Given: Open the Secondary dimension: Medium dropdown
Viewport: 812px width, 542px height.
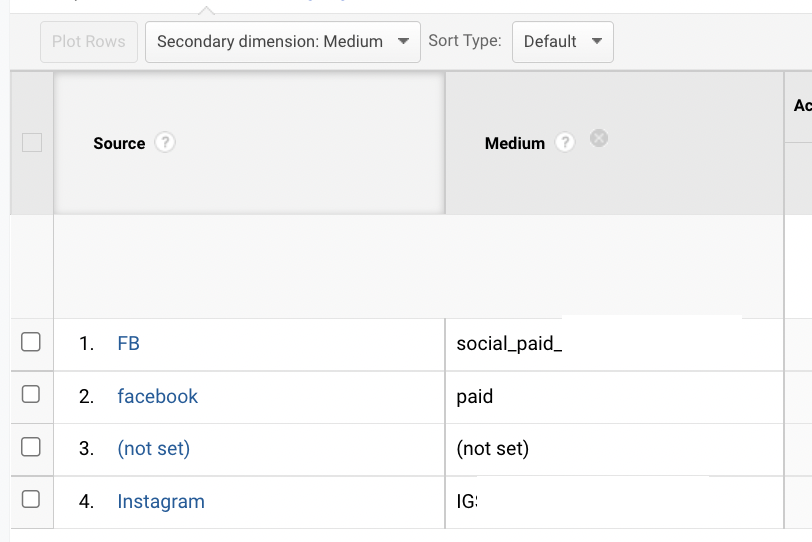Looking at the screenshot, I should click(283, 41).
